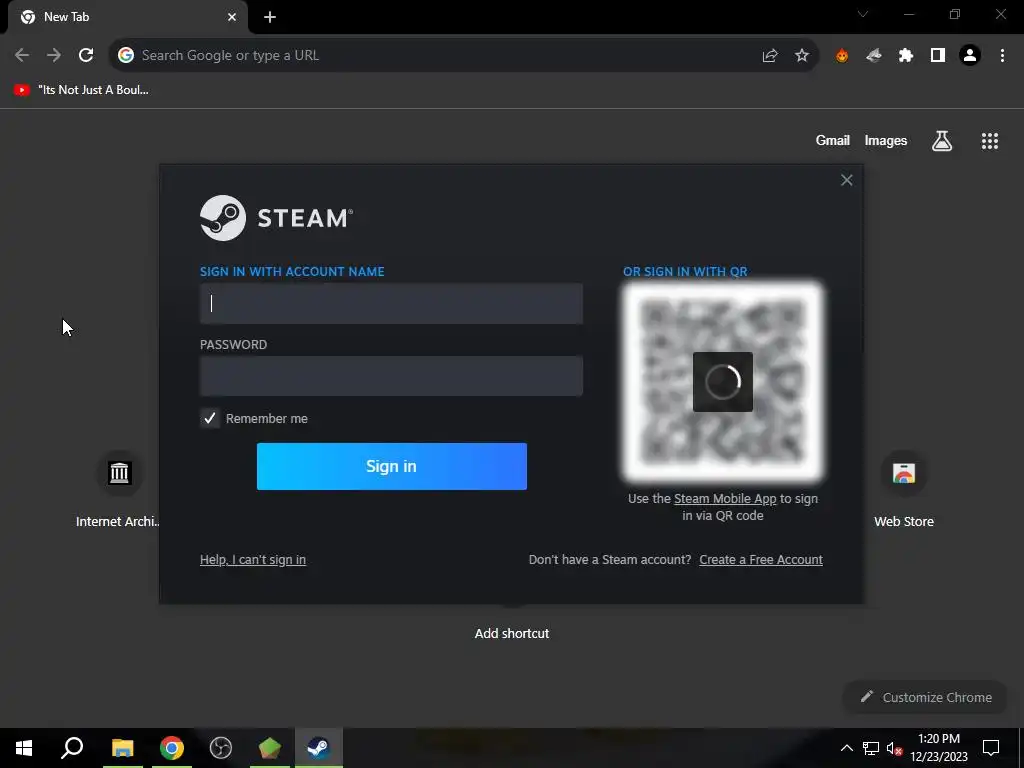This screenshot has height=768, width=1024.
Task: Click the Add shortcut label
Action: click(512, 633)
